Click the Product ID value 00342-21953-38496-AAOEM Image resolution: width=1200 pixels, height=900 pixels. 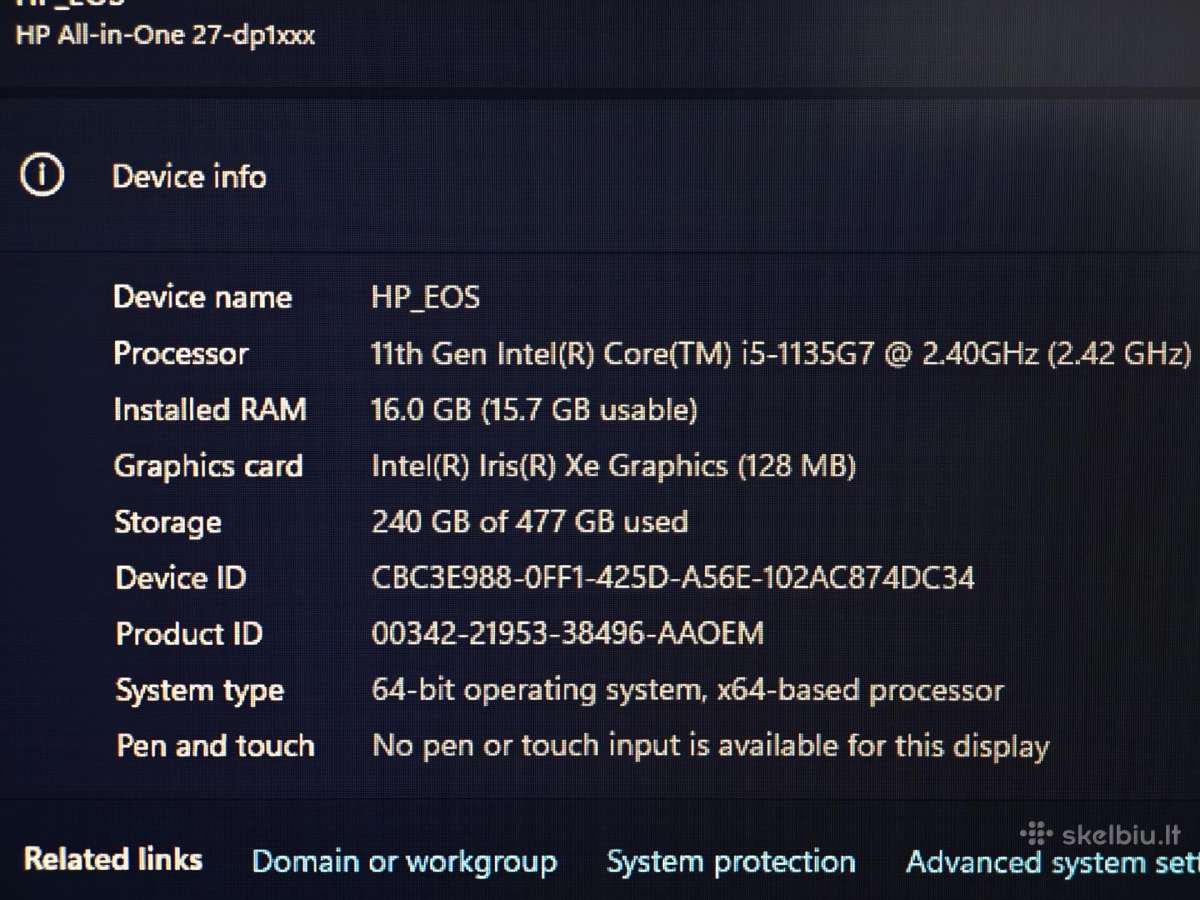coord(568,634)
